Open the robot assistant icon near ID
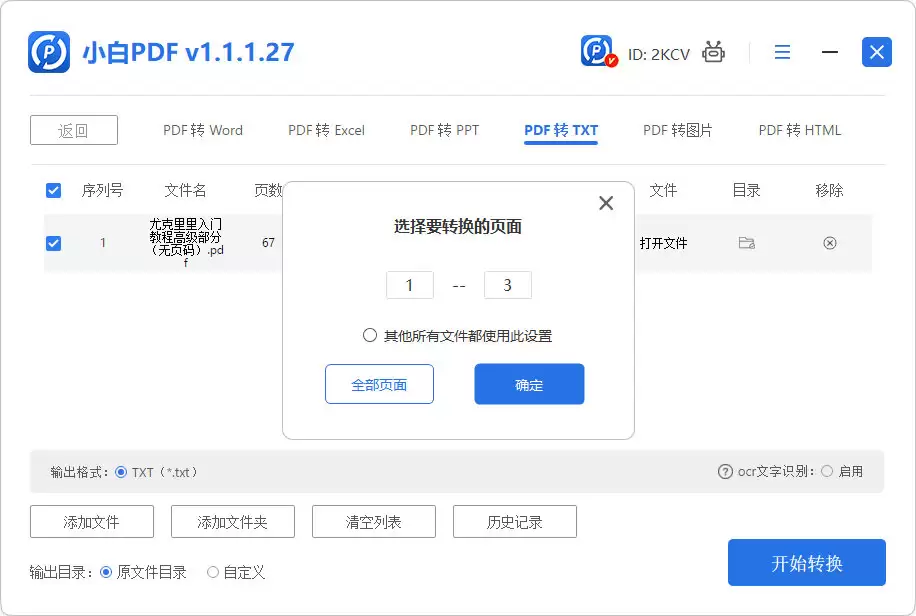The height and width of the screenshot is (616, 916). coord(713,52)
